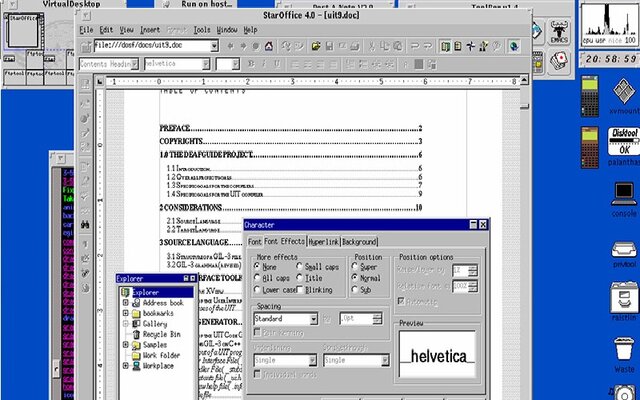Image resolution: width=640 pixels, height=400 pixels.
Task: Click the Home icon in StarOffice toolbar
Action: pyautogui.click(x=269, y=46)
